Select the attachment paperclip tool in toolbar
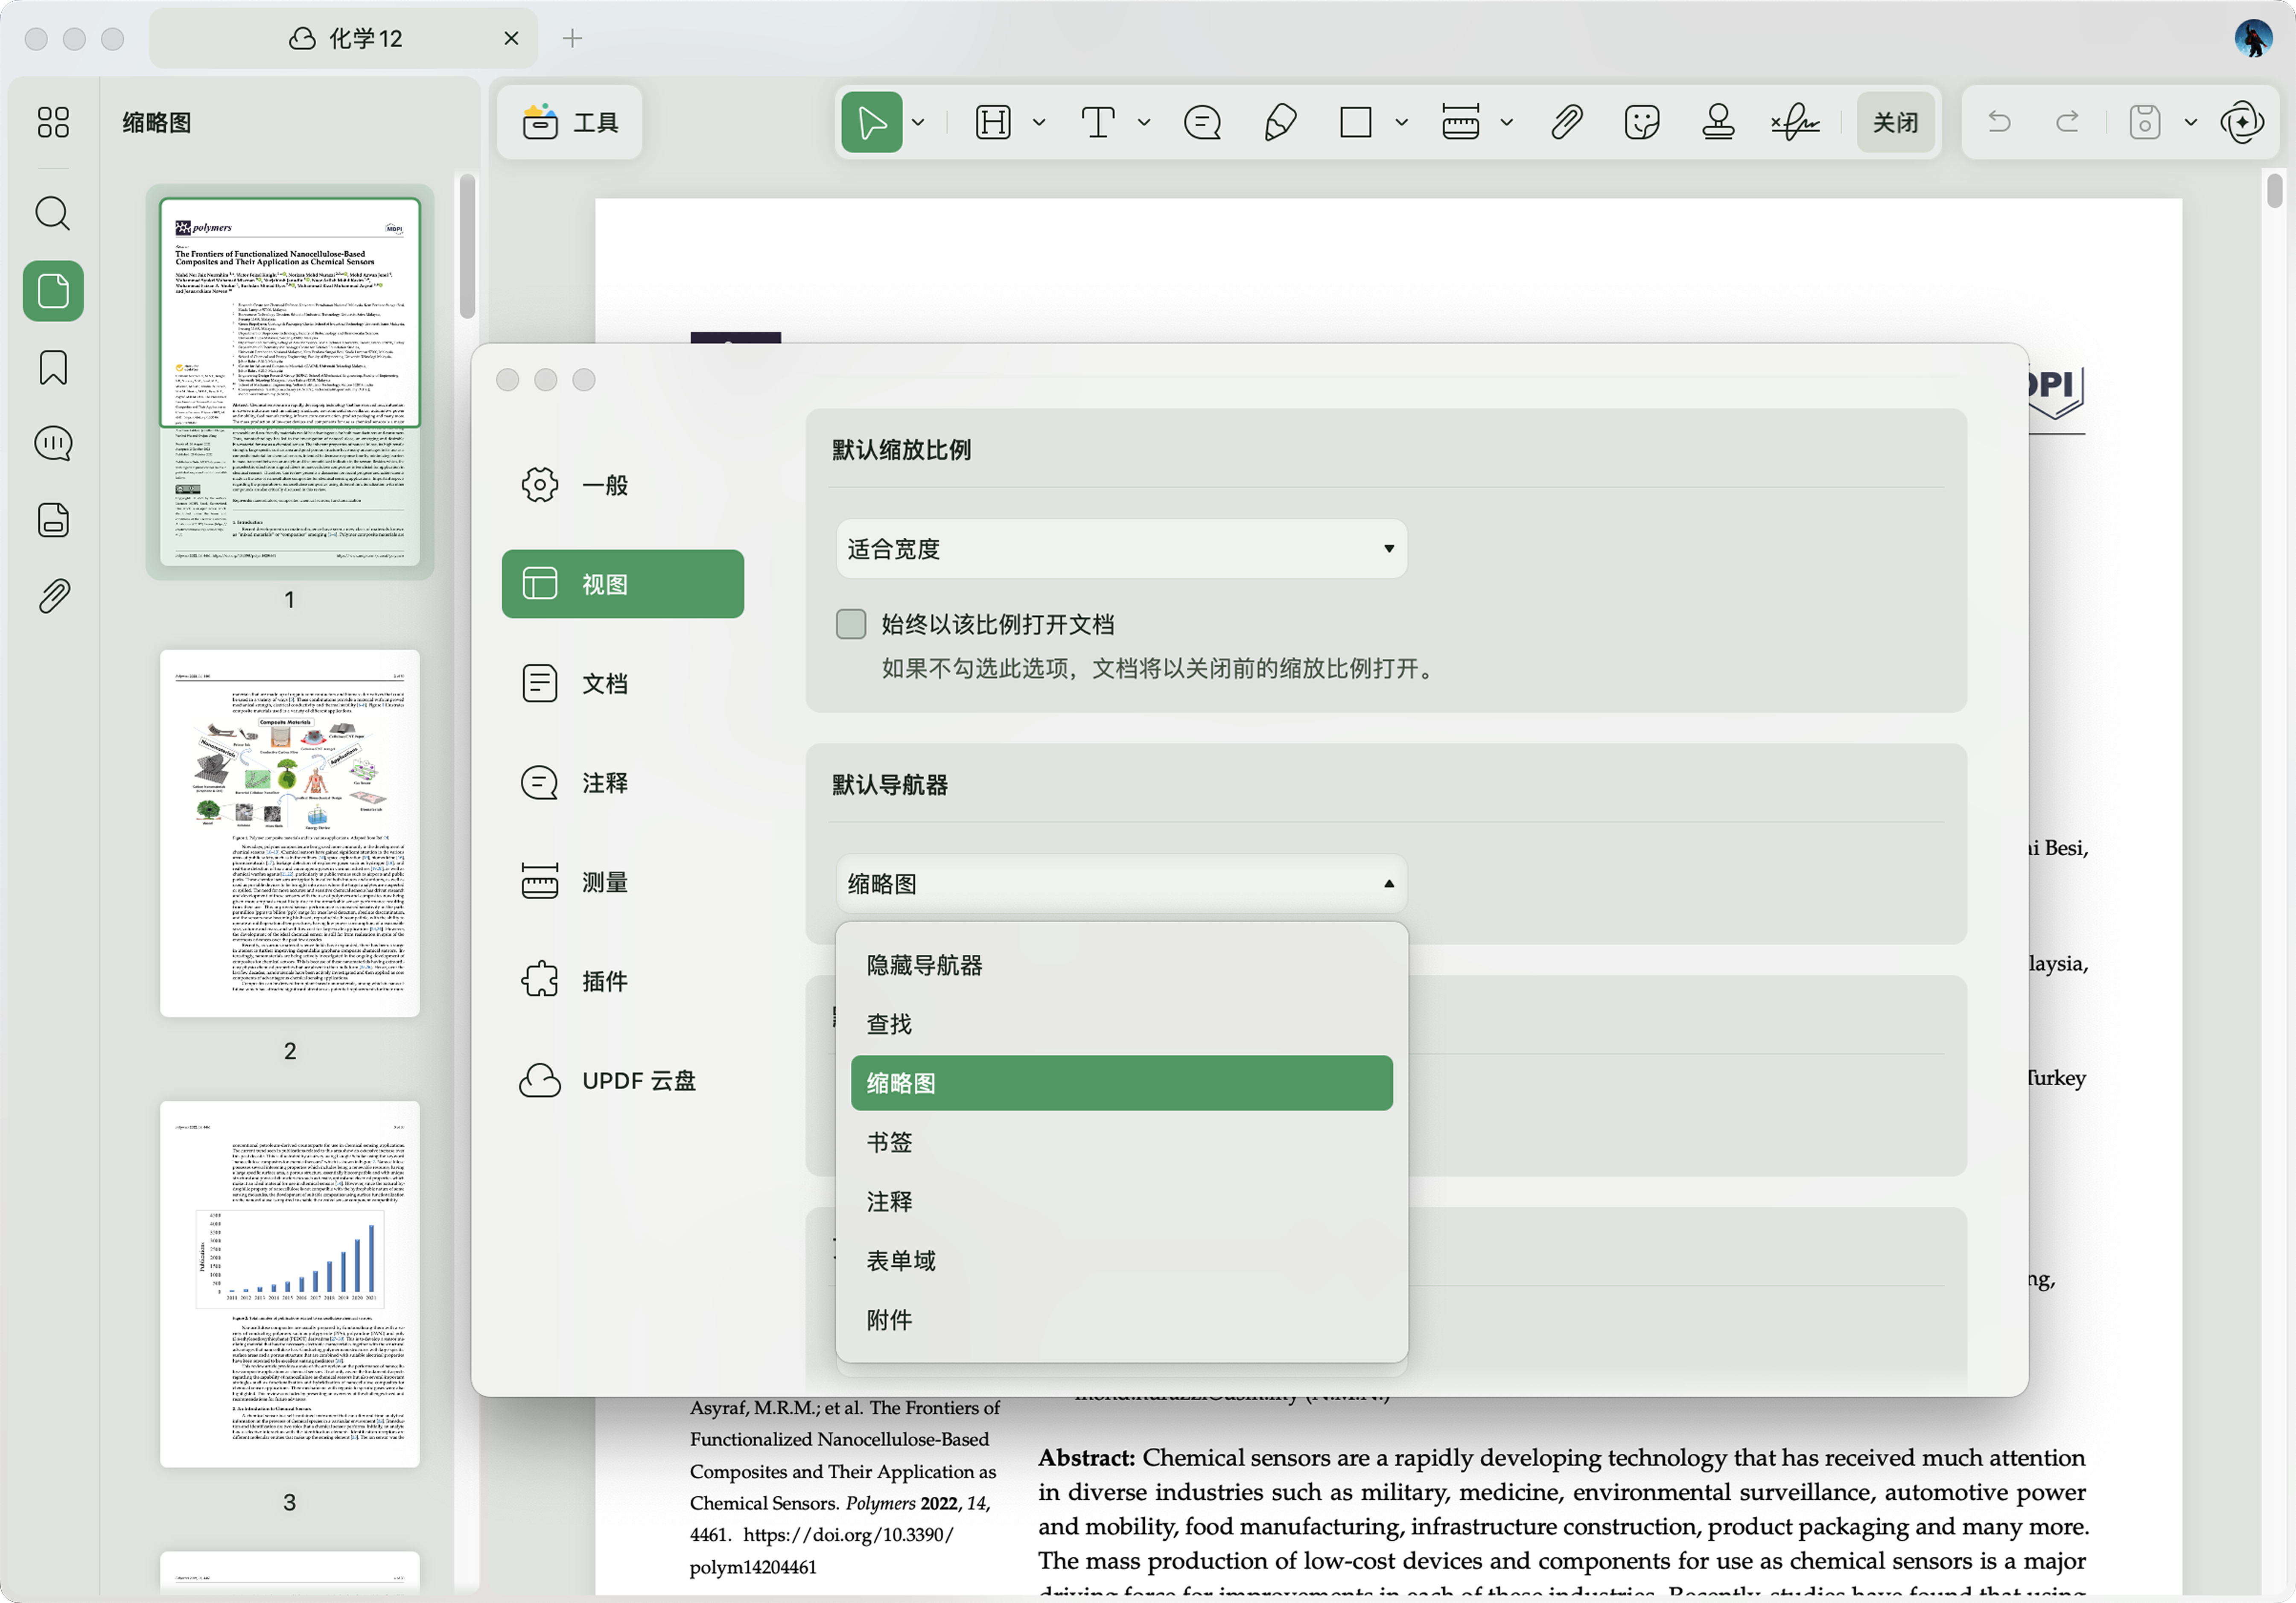This screenshot has height=1603, width=2296. 1567,122
